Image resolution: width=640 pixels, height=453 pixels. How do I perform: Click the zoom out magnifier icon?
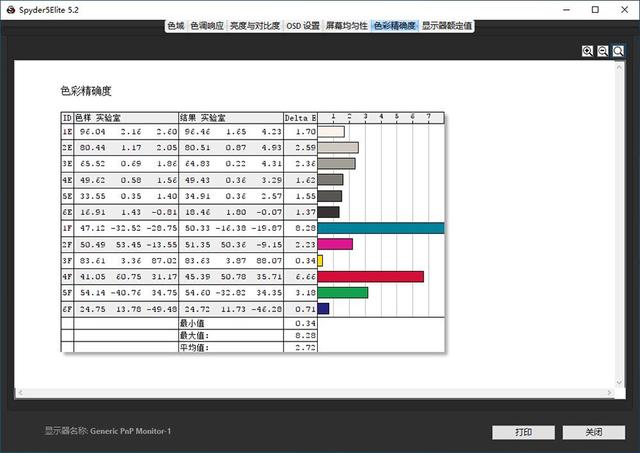click(x=603, y=51)
